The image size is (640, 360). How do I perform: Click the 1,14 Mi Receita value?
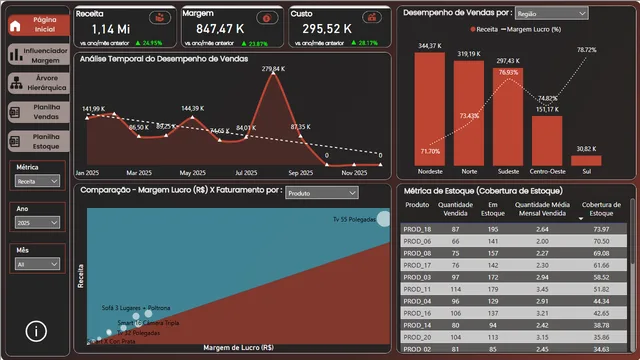point(111,29)
